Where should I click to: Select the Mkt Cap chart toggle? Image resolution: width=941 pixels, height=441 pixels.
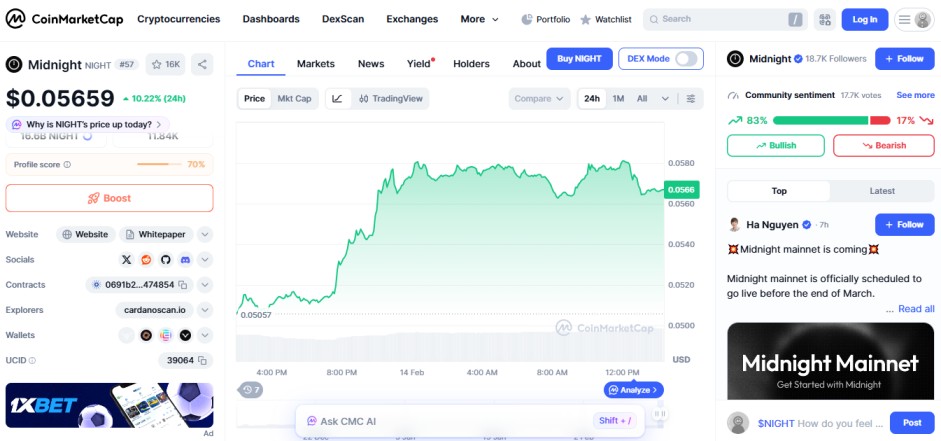pos(294,98)
